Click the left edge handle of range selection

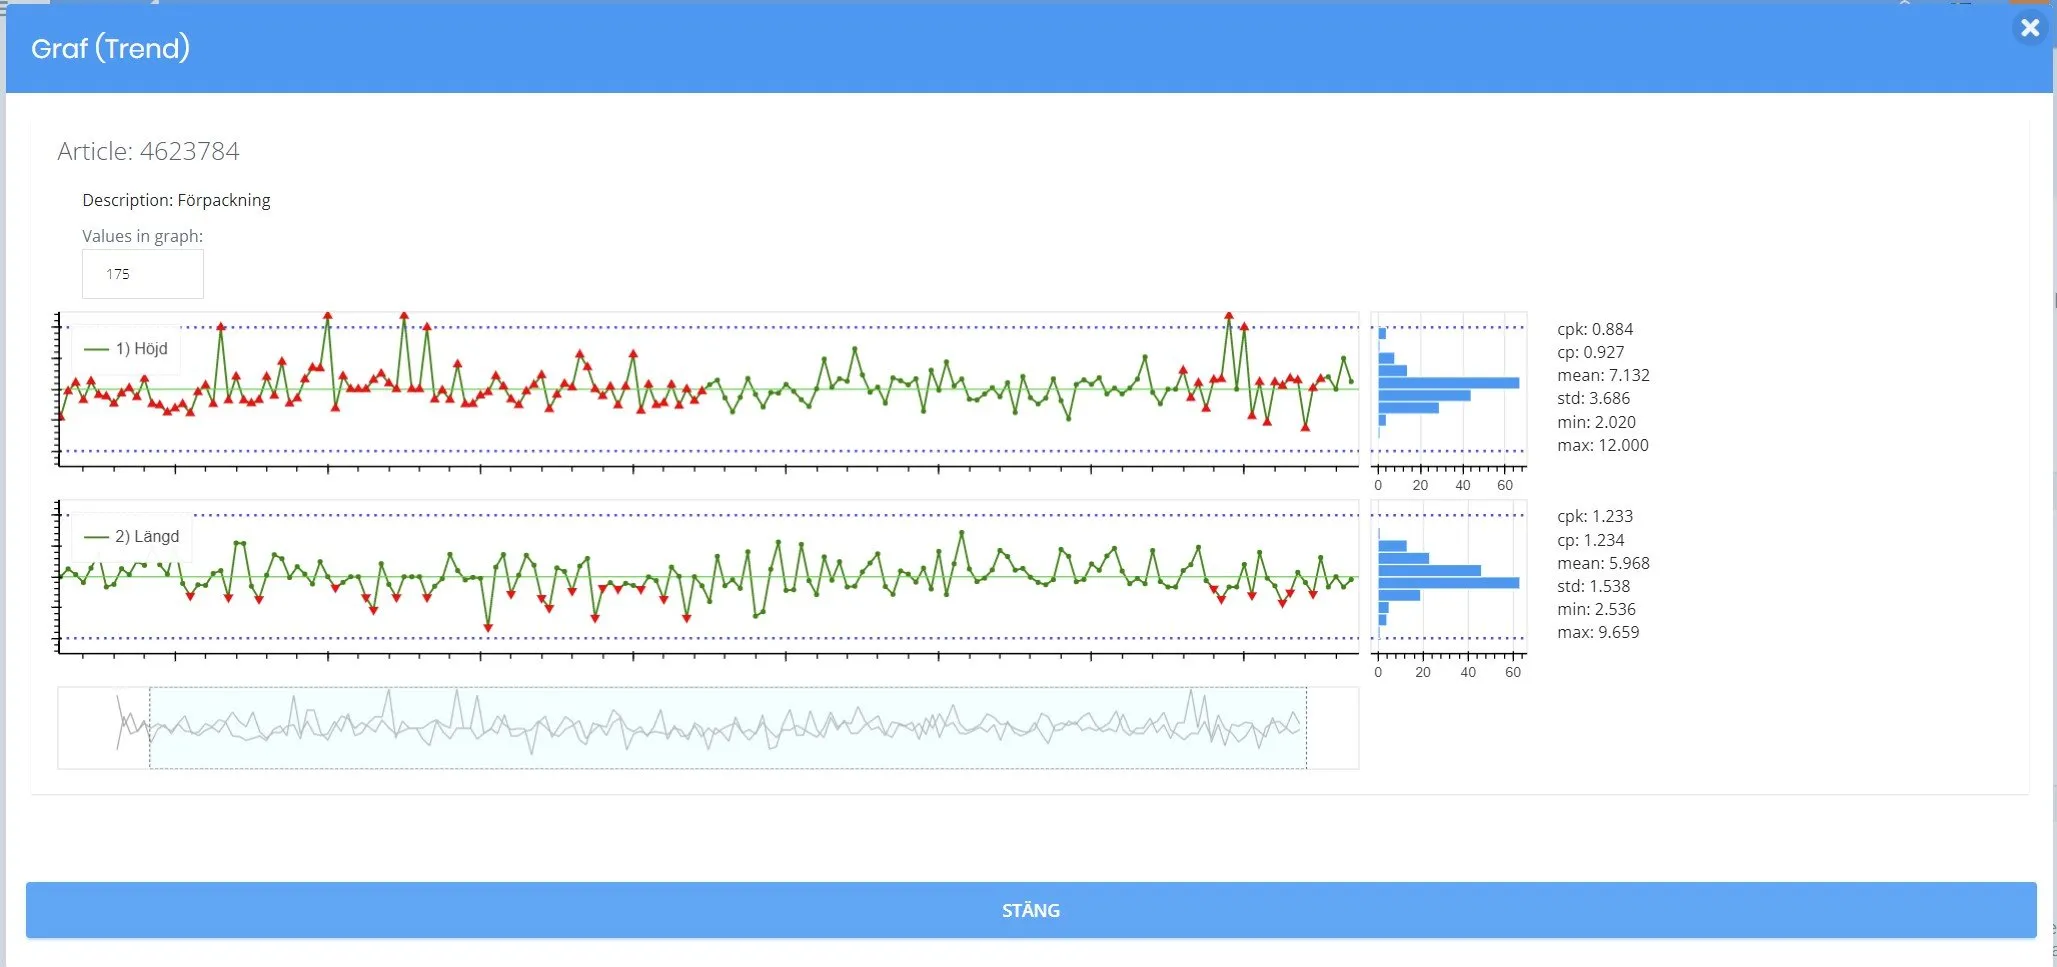(x=150, y=728)
